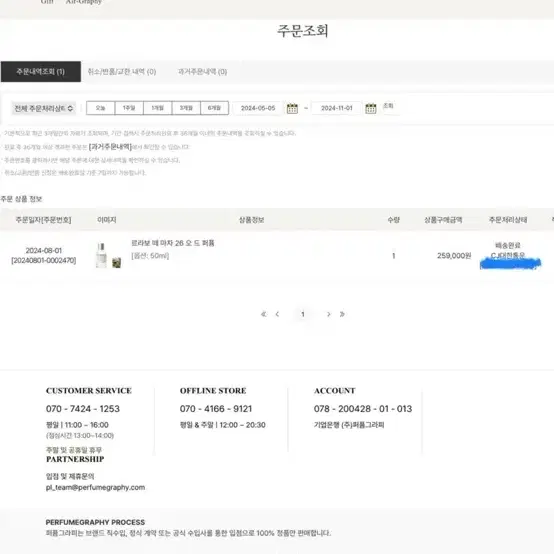Open the end date calendar icon
The height and width of the screenshot is (554, 554).
click(371, 108)
